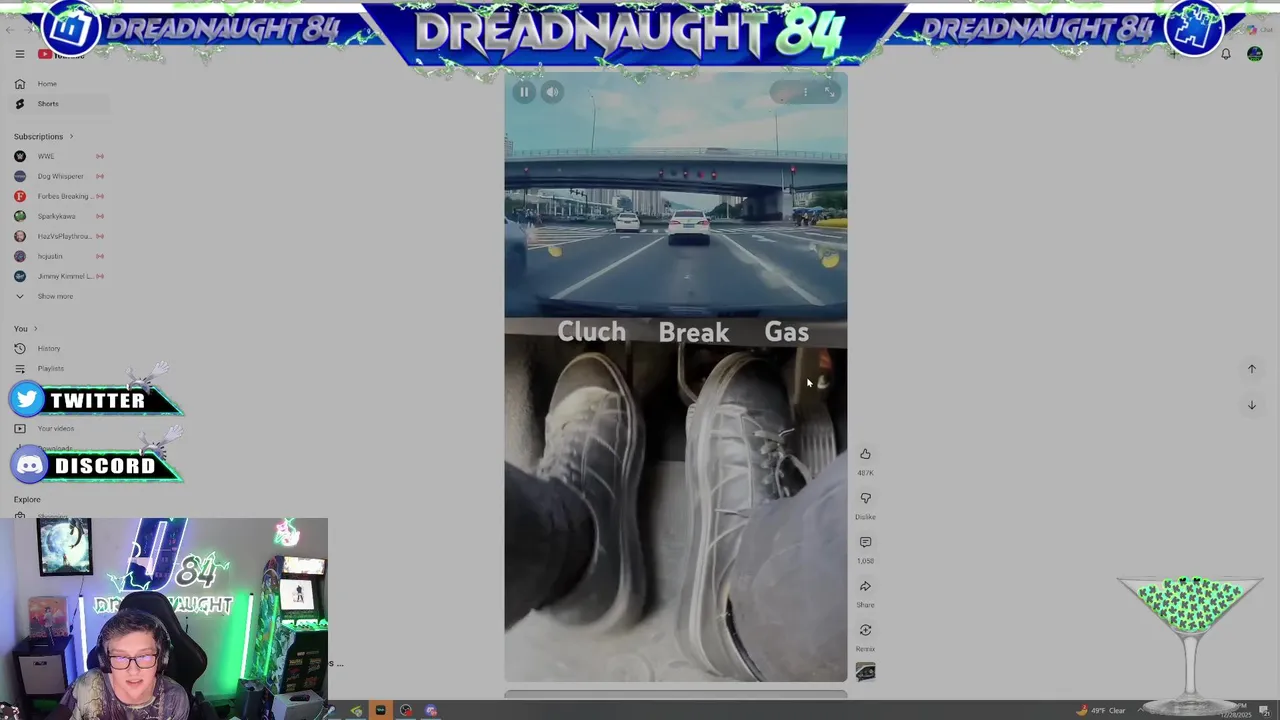1280x720 pixels.
Task: Click the Explore section heading
Action: 27,499
